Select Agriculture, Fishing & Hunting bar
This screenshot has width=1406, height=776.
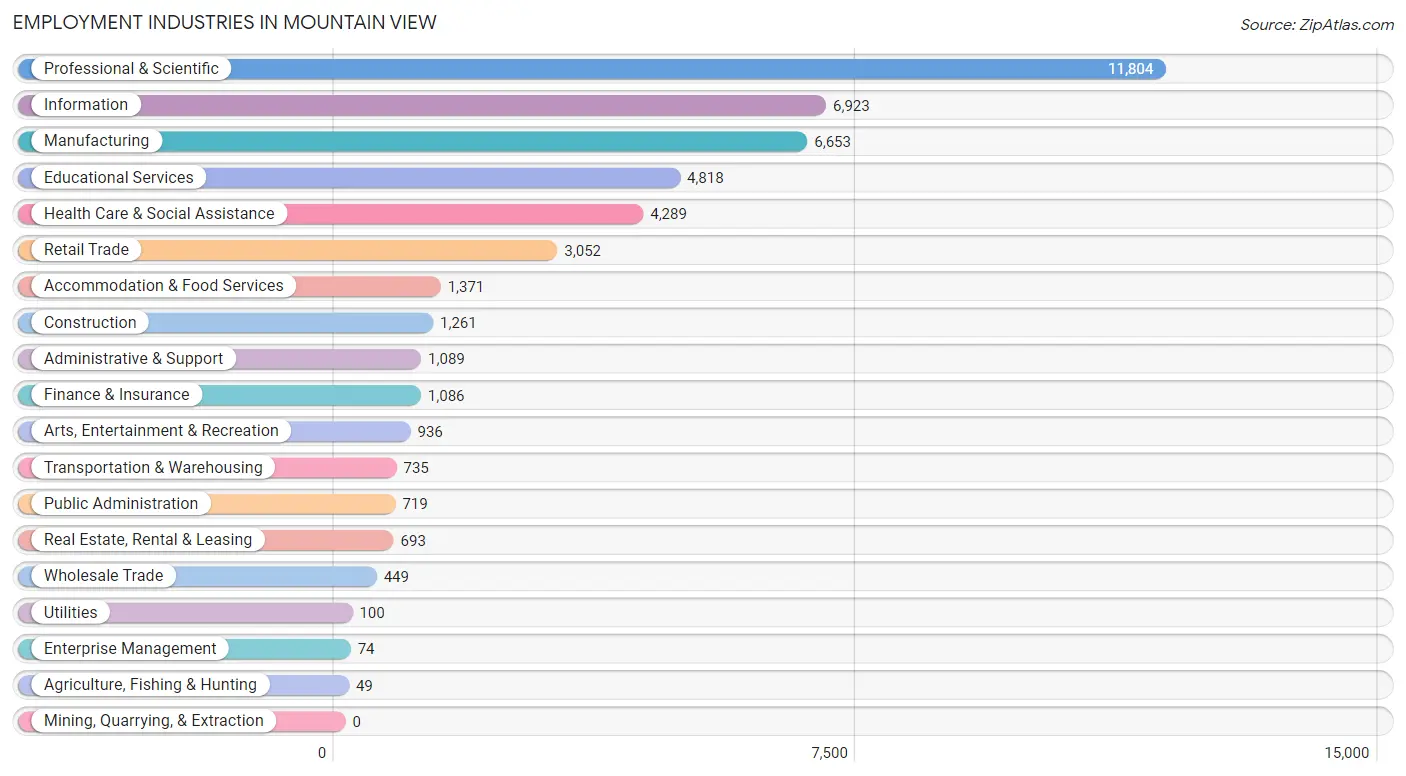click(184, 685)
